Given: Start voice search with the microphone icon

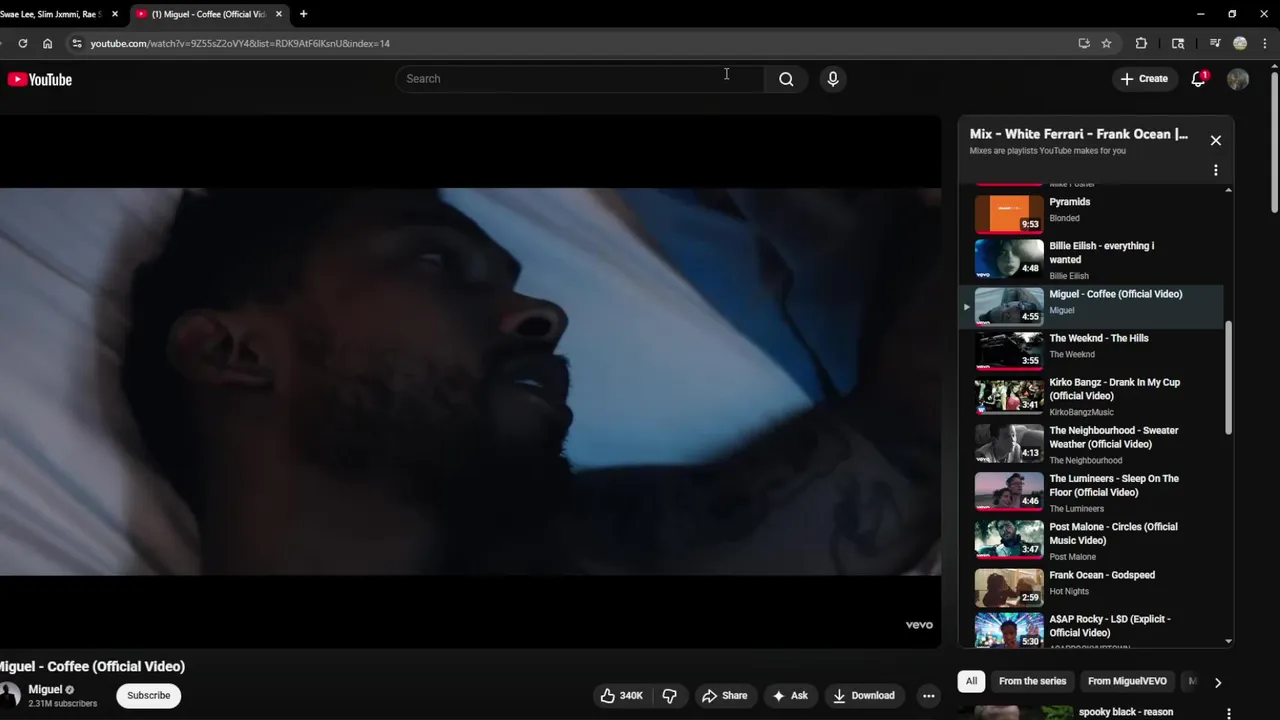Looking at the screenshot, I should [833, 79].
